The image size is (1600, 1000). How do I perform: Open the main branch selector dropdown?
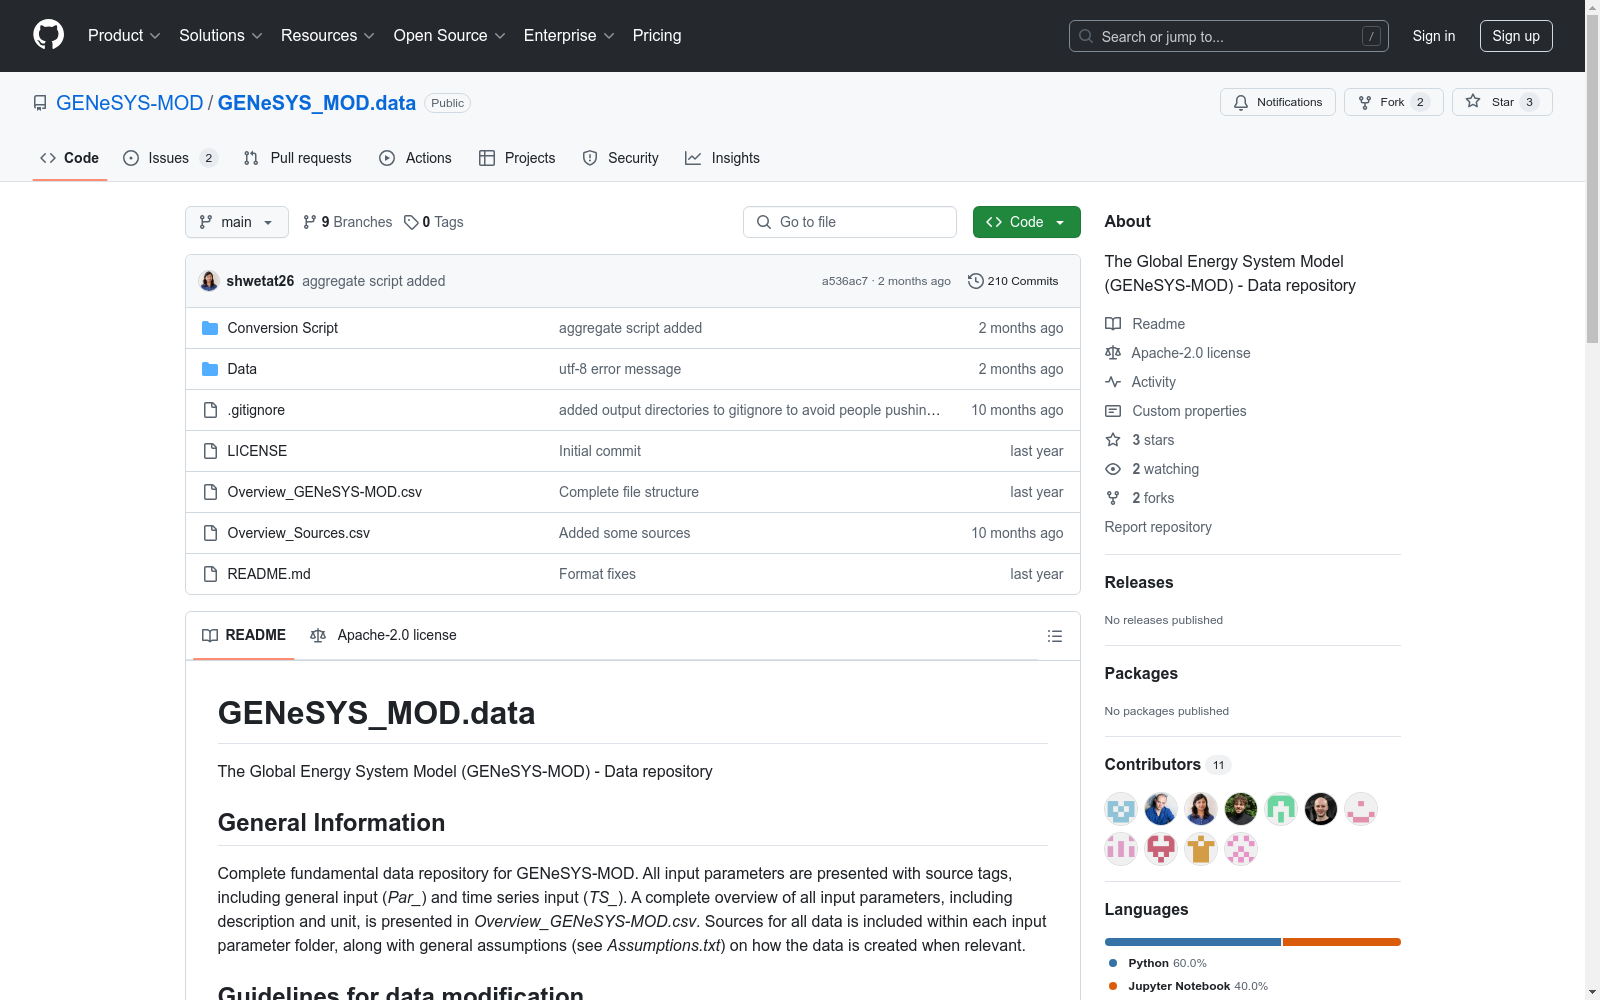(237, 222)
